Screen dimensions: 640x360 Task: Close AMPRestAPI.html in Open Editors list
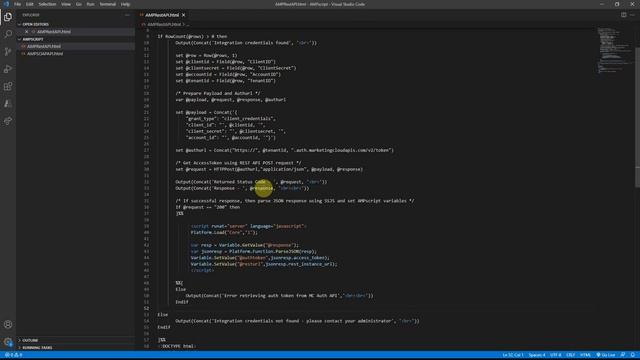click(27, 31)
